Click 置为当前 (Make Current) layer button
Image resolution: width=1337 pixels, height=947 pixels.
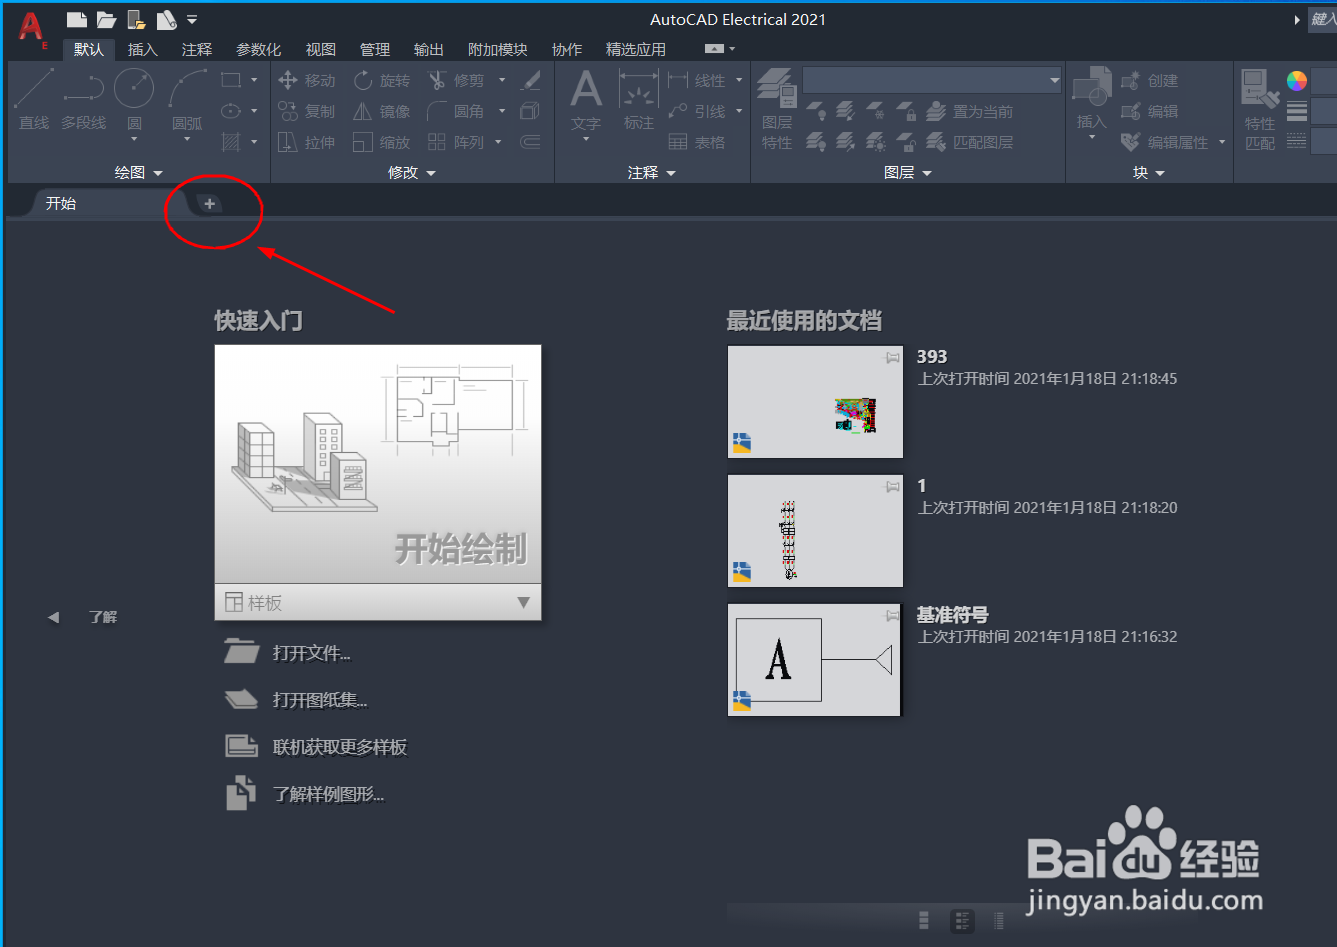pos(970,111)
